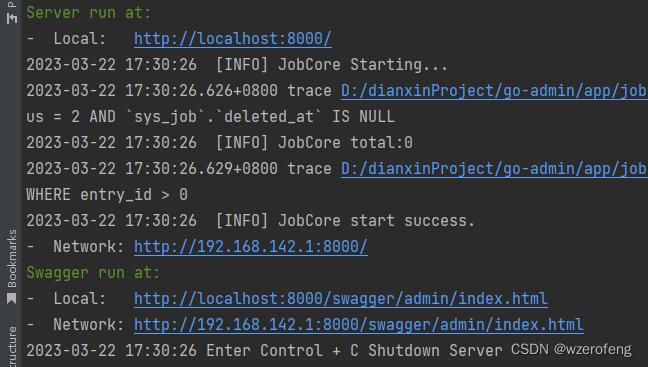648x367 pixels.
Task: Open the 192.168.142.1 swagger admin index.html link
Action: point(359,325)
